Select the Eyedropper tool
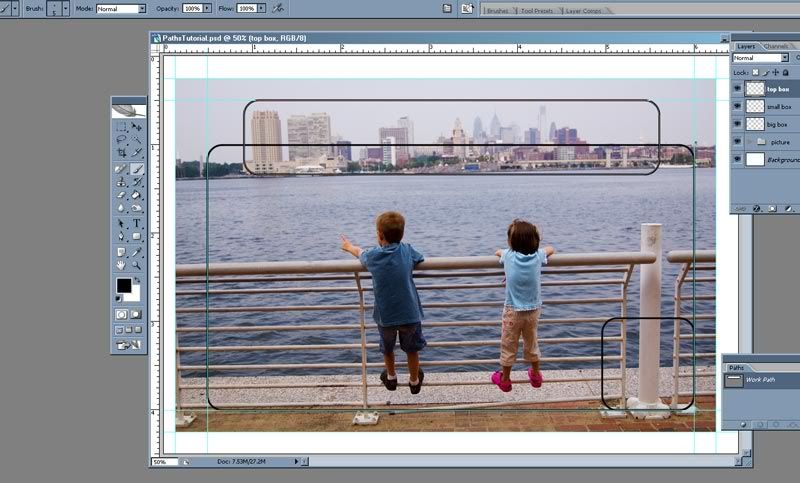 pos(136,252)
